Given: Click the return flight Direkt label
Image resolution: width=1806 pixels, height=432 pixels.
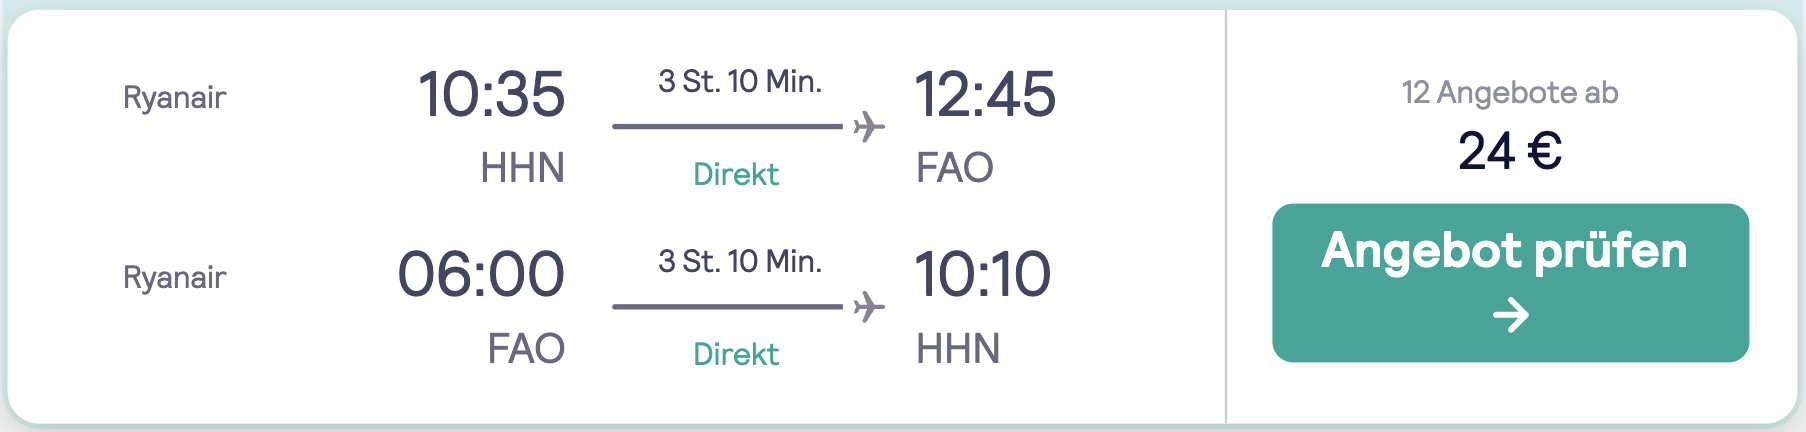Looking at the screenshot, I should click(x=736, y=354).
